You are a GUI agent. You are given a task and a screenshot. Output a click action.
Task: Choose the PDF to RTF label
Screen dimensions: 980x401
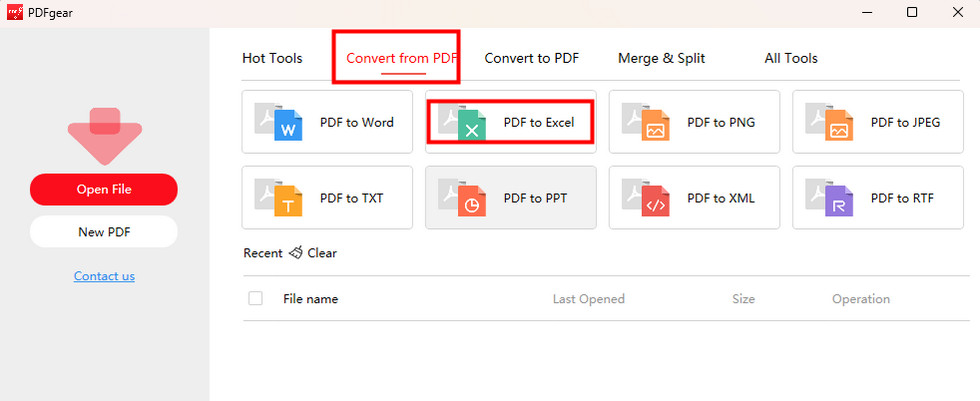tap(902, 199)
